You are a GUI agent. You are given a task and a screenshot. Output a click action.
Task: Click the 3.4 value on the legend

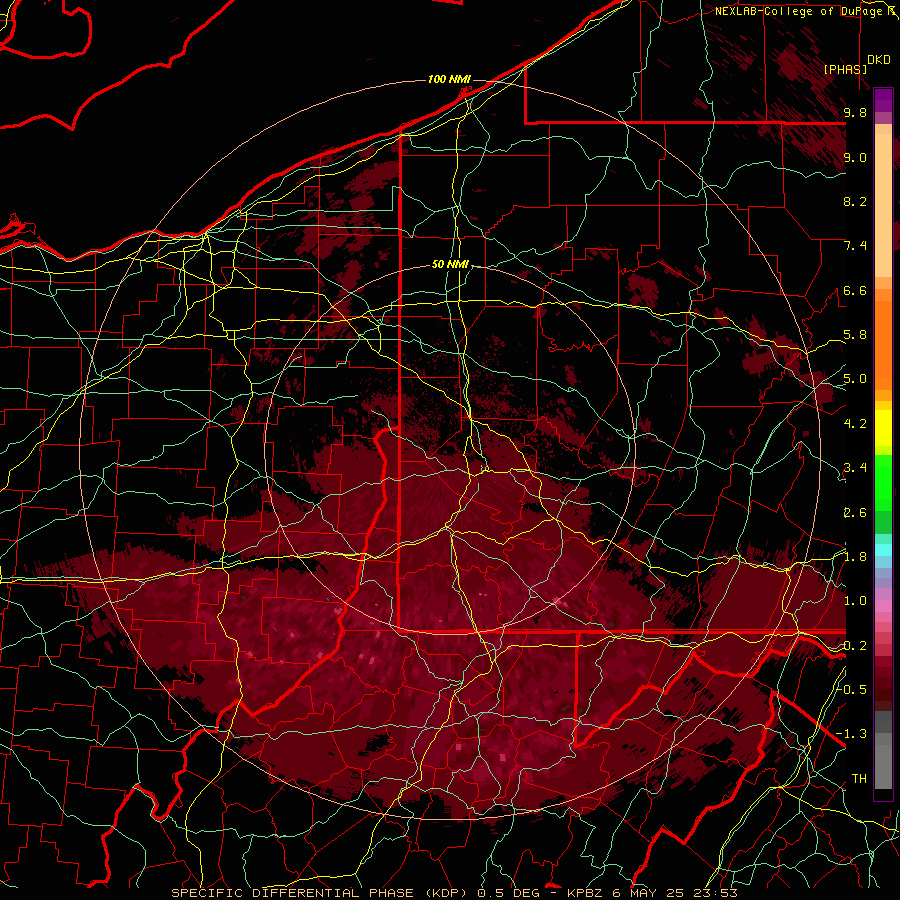855,468
